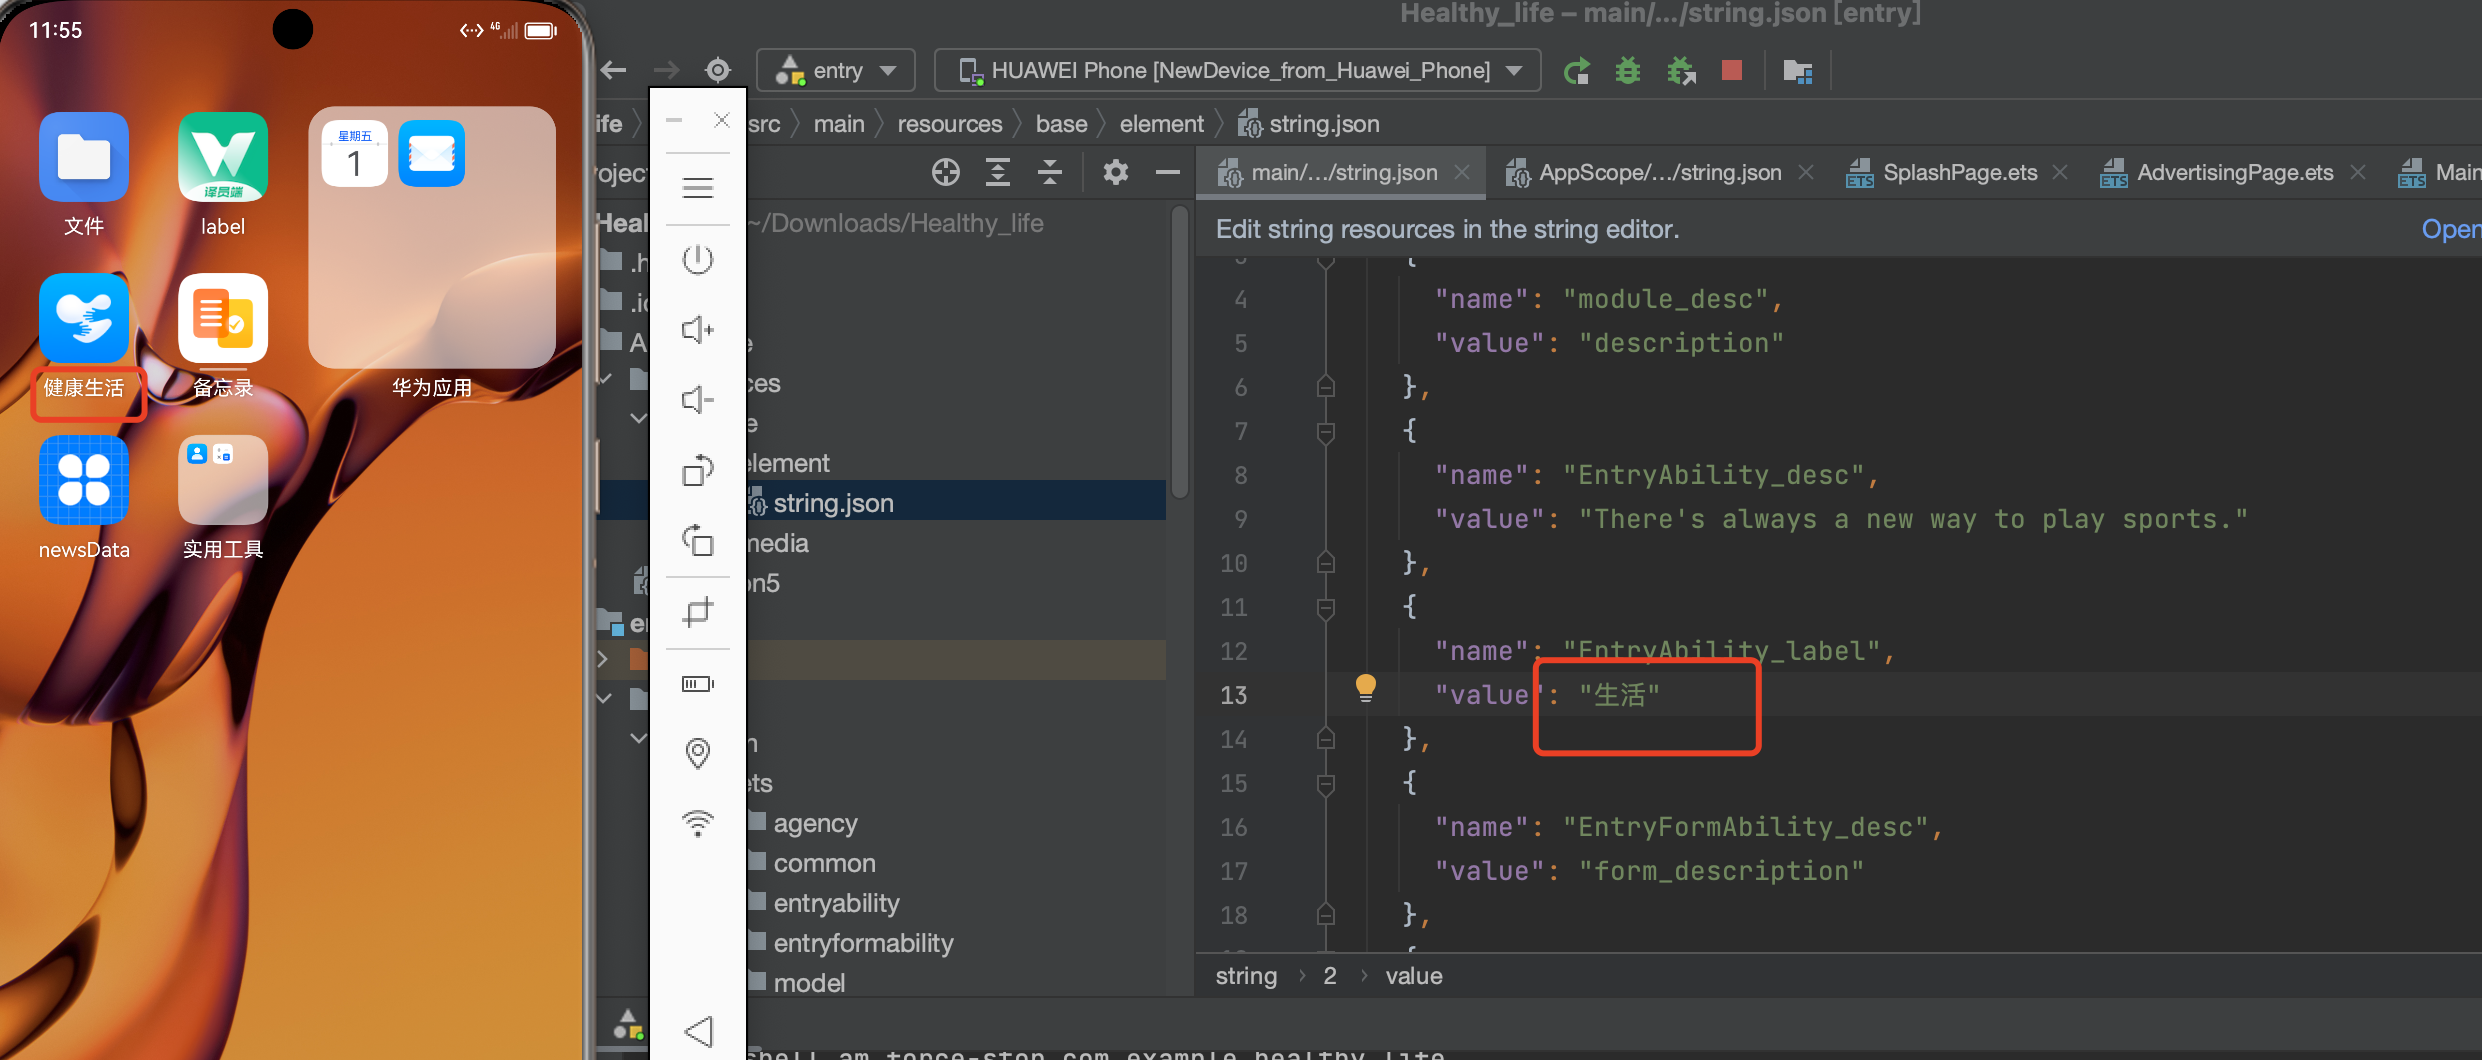2482x1060 pixels.
Task: Fold closing brace marker at line 18
Action: coord(1326,914)
